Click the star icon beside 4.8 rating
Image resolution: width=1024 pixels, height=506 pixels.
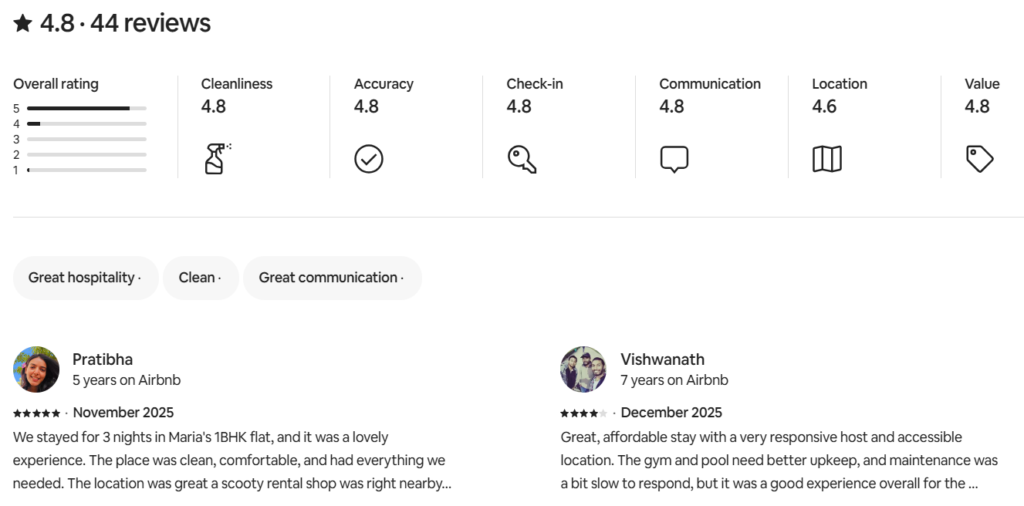23,23
